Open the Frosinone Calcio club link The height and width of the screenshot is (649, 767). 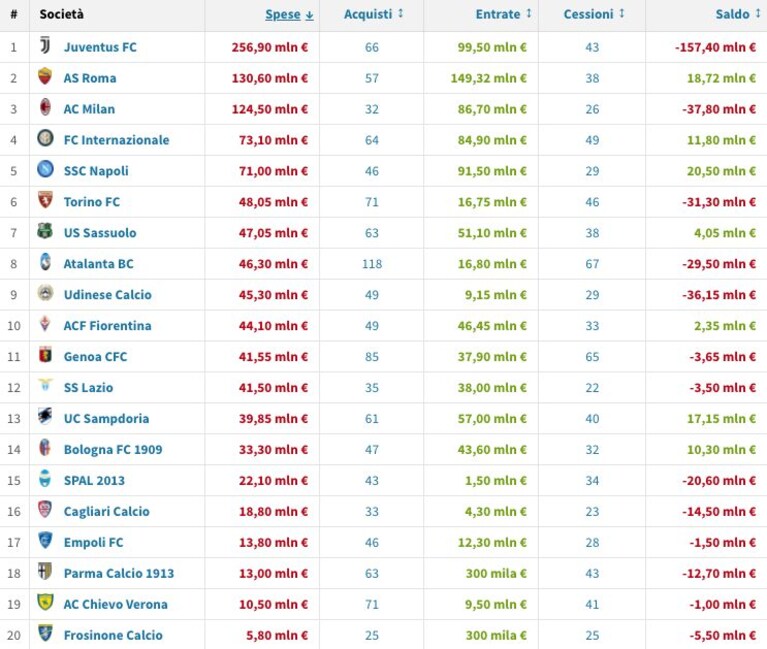point(113,635)
